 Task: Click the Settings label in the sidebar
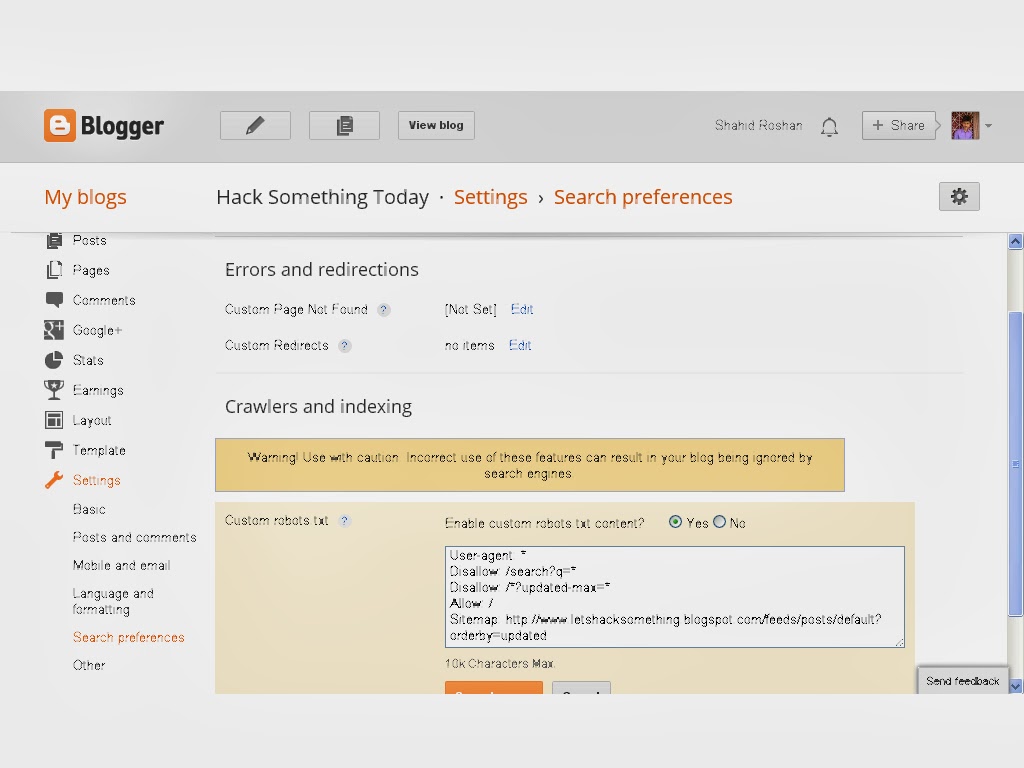click(x=97, y=481)
